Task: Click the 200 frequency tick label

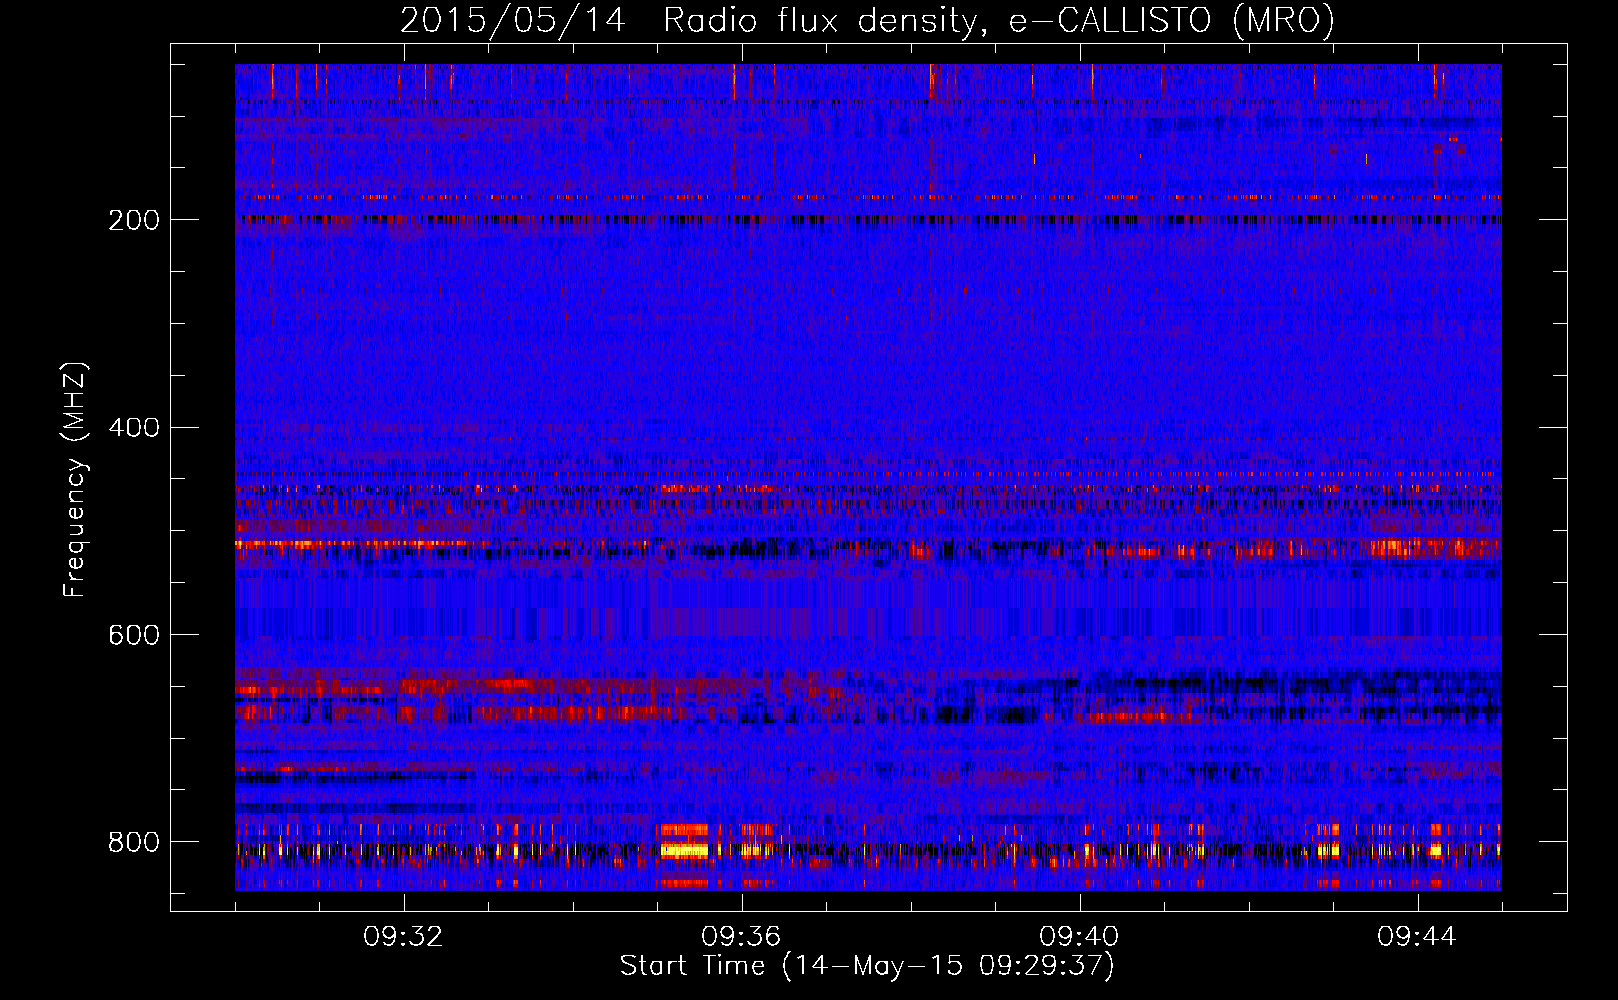Action: click(134, 220)
